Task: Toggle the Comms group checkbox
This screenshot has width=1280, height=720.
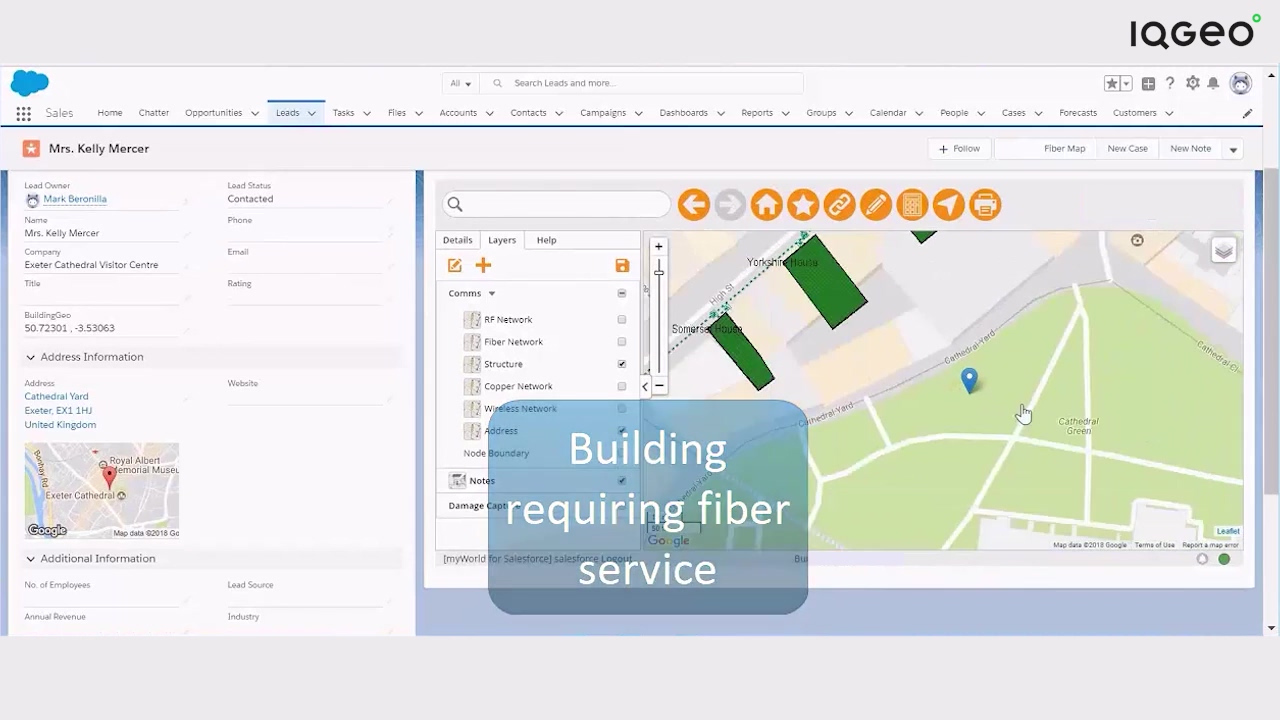Action: (x=622, y=294)
